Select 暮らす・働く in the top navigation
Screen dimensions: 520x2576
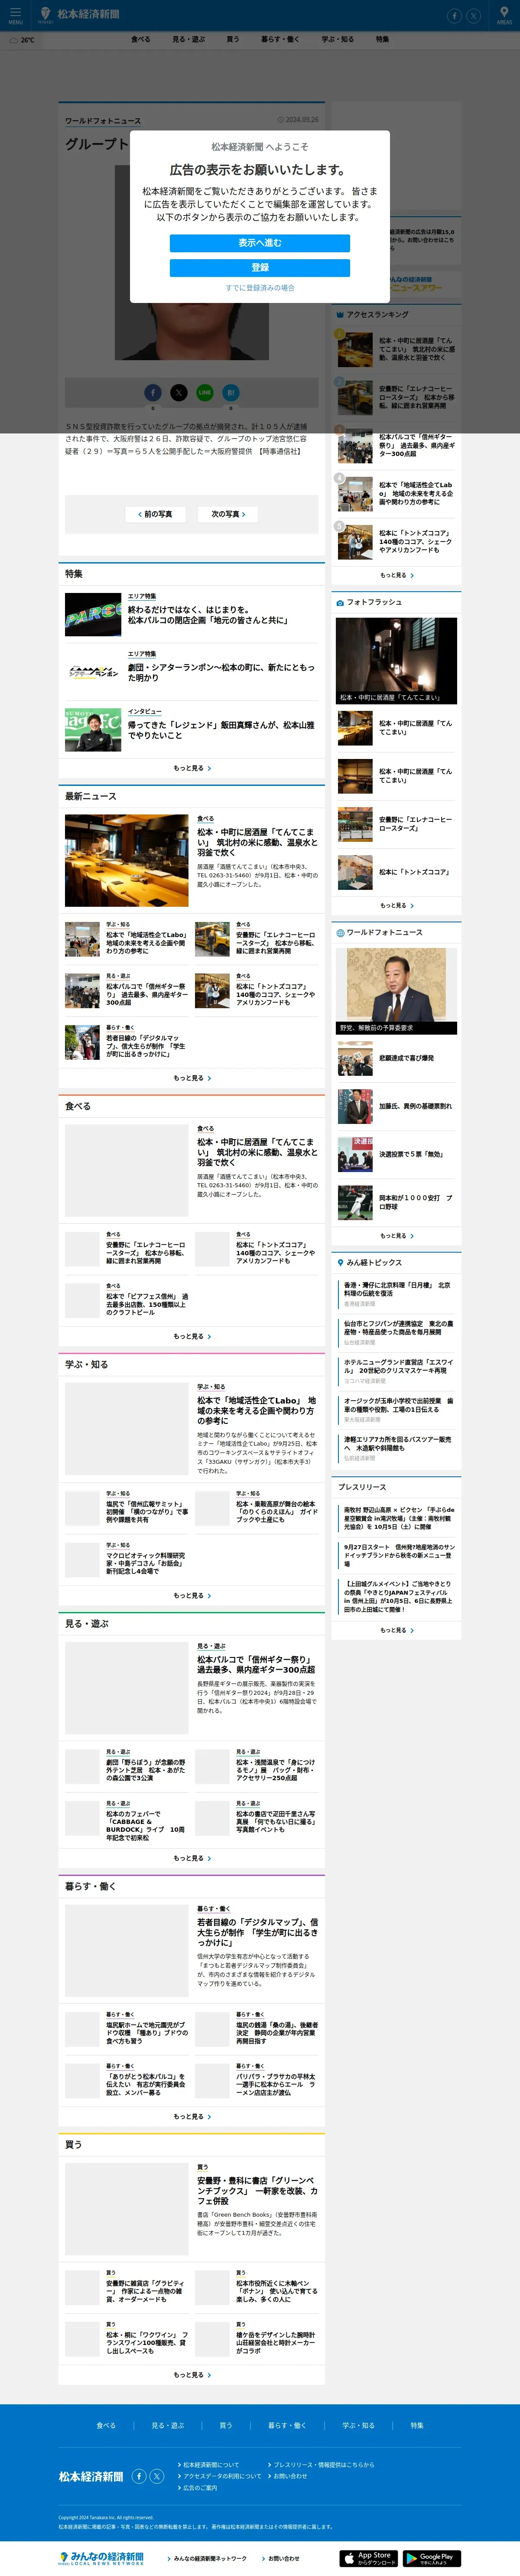tap(280, 39)
